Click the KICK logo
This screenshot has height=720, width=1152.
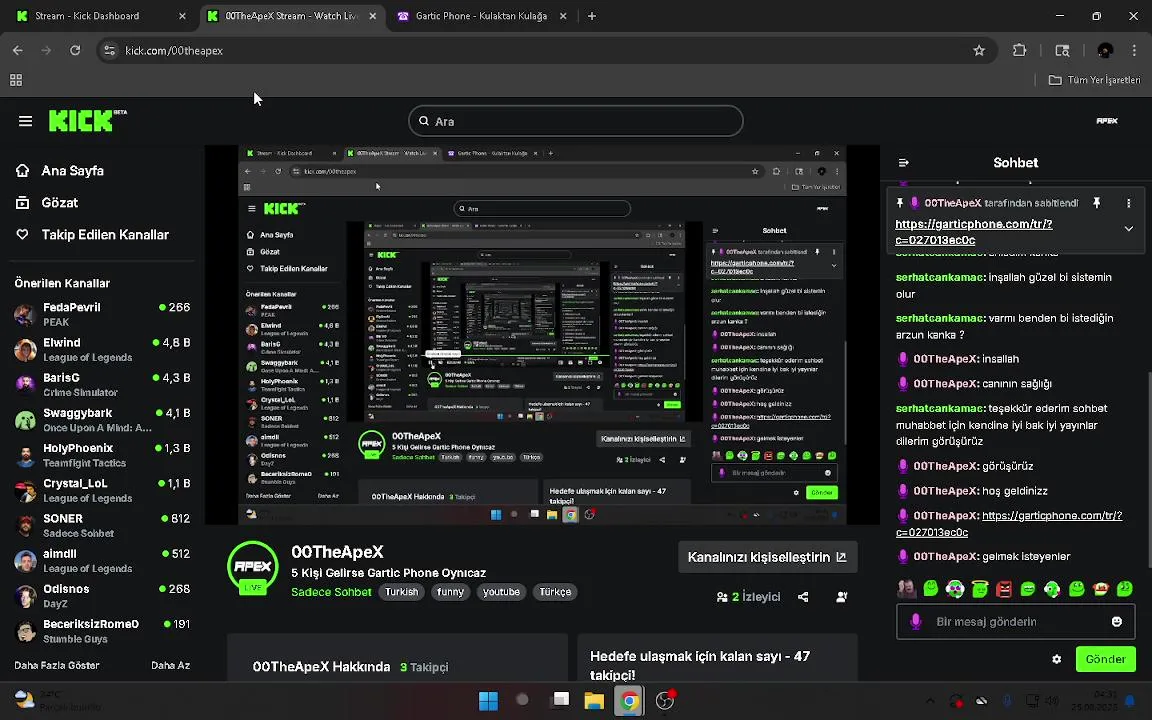click(87, 120)
